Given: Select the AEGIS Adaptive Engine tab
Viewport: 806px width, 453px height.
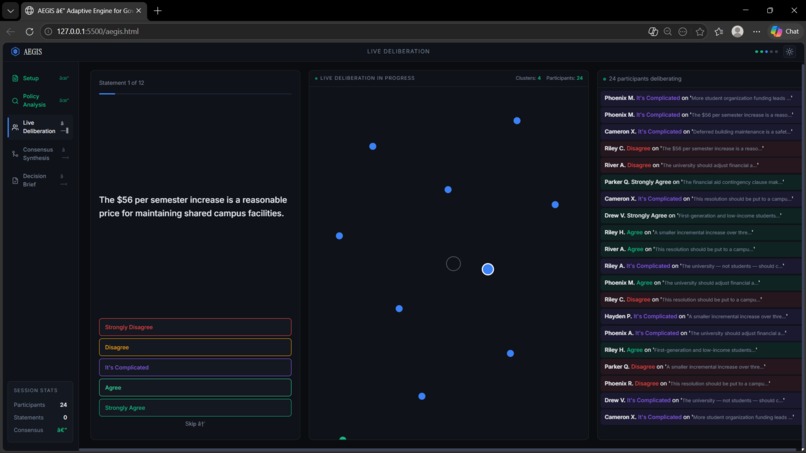Looking at the screenshot, I should click(84, 10).
